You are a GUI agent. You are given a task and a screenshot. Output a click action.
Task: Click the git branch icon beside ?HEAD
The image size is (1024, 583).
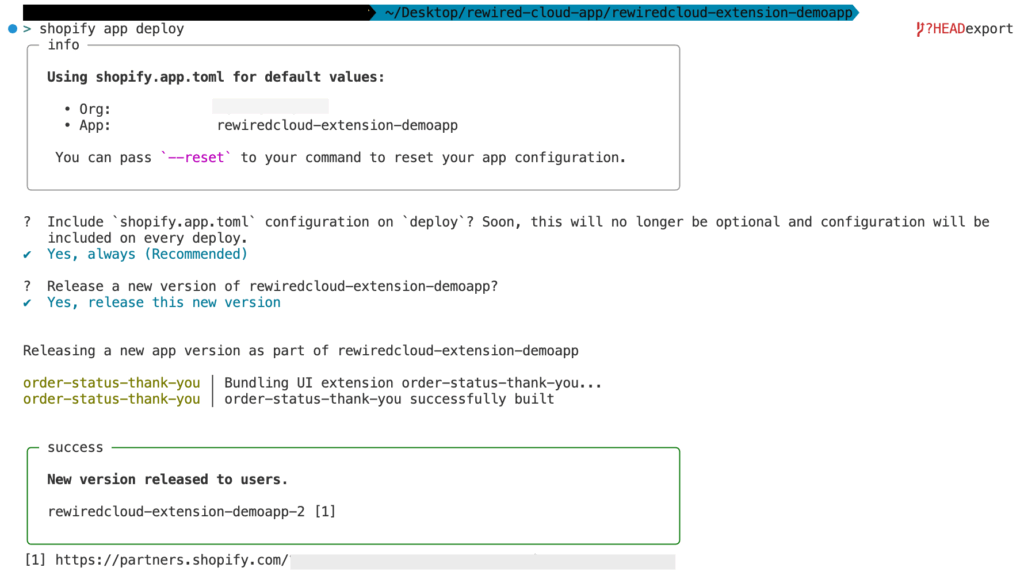click(x=920, y=29)
